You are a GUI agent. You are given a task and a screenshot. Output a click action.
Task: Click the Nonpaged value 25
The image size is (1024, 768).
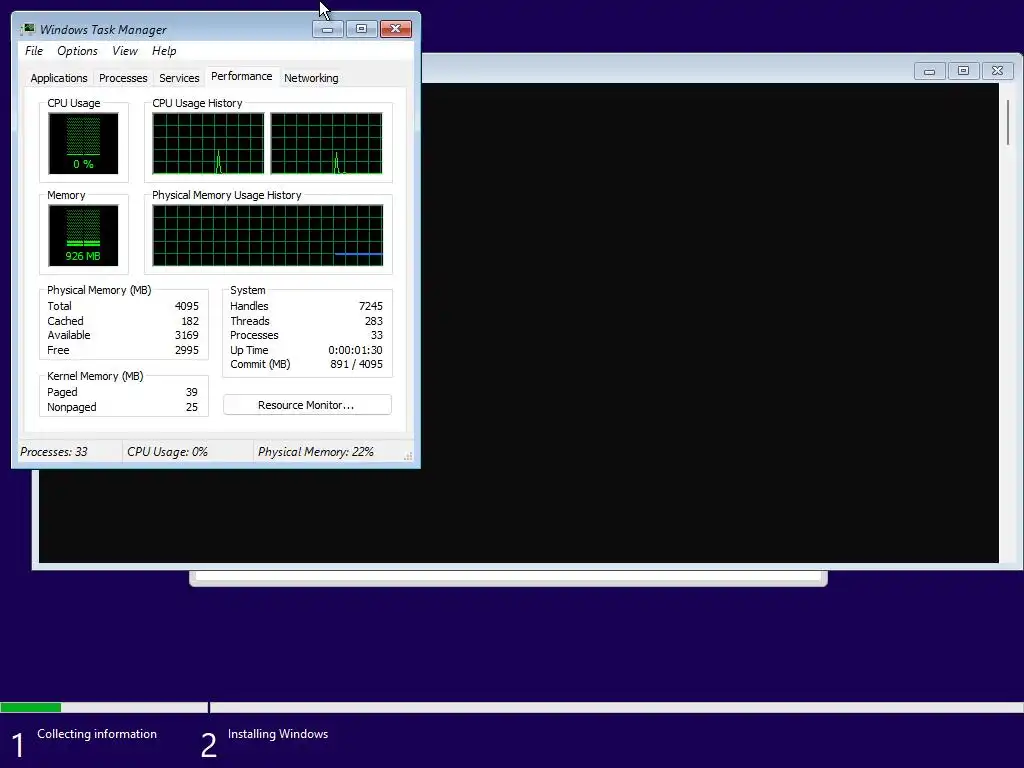(191, 408)
